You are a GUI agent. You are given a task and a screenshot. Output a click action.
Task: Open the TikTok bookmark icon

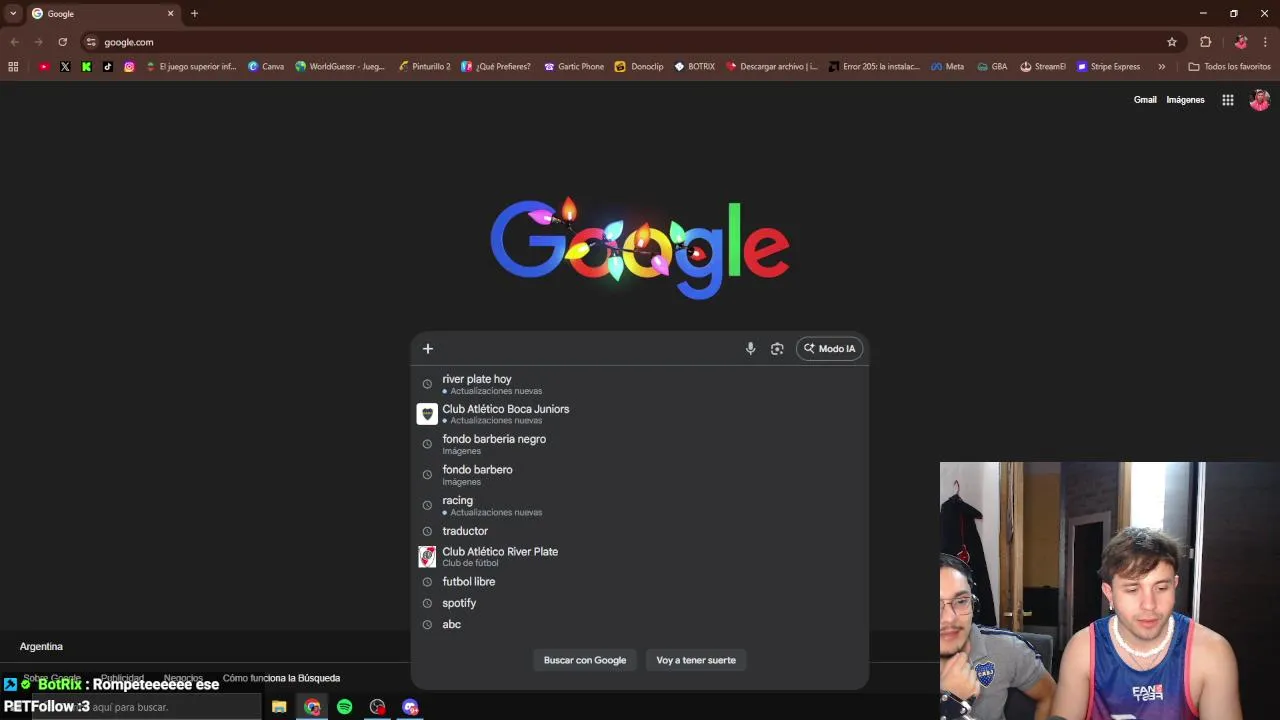pyautogui.click(x=108, y=67)
